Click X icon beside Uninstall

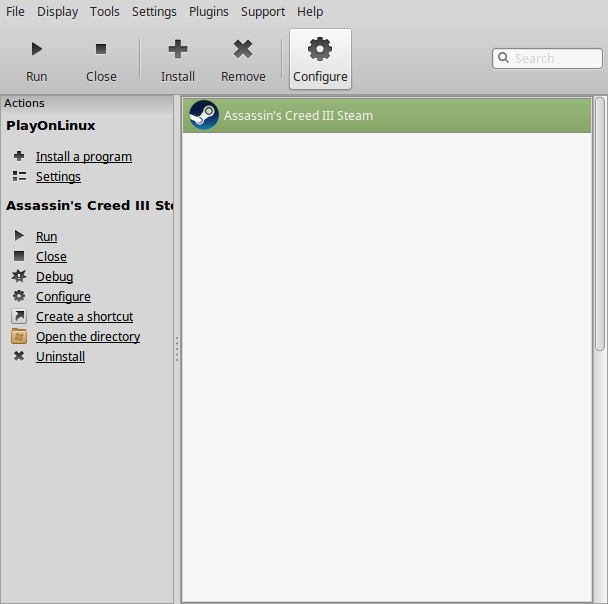(19, 356)
